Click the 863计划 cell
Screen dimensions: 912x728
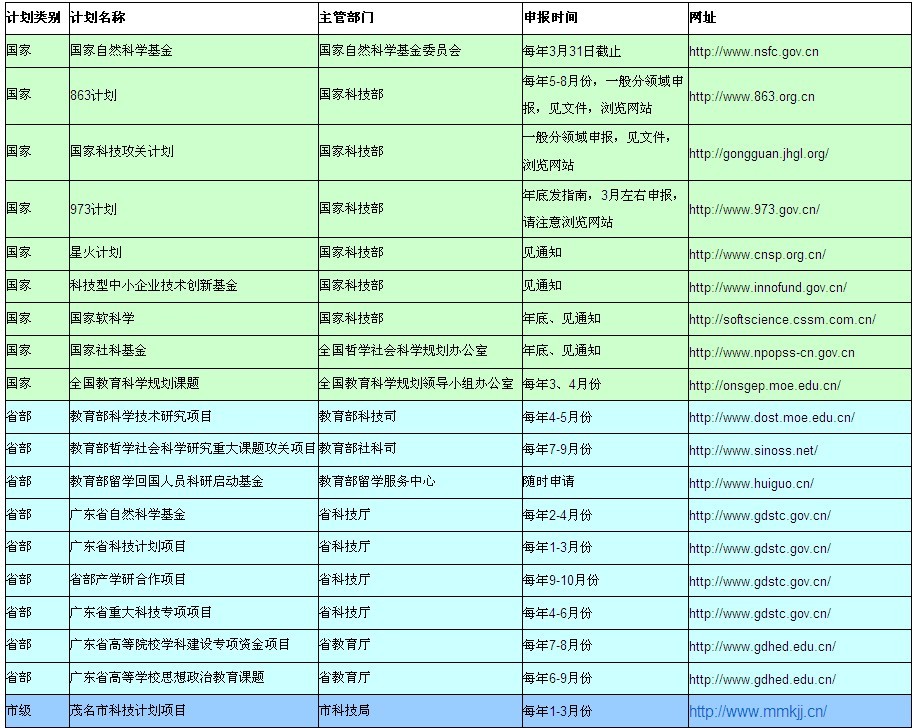(x=194, y=95)
